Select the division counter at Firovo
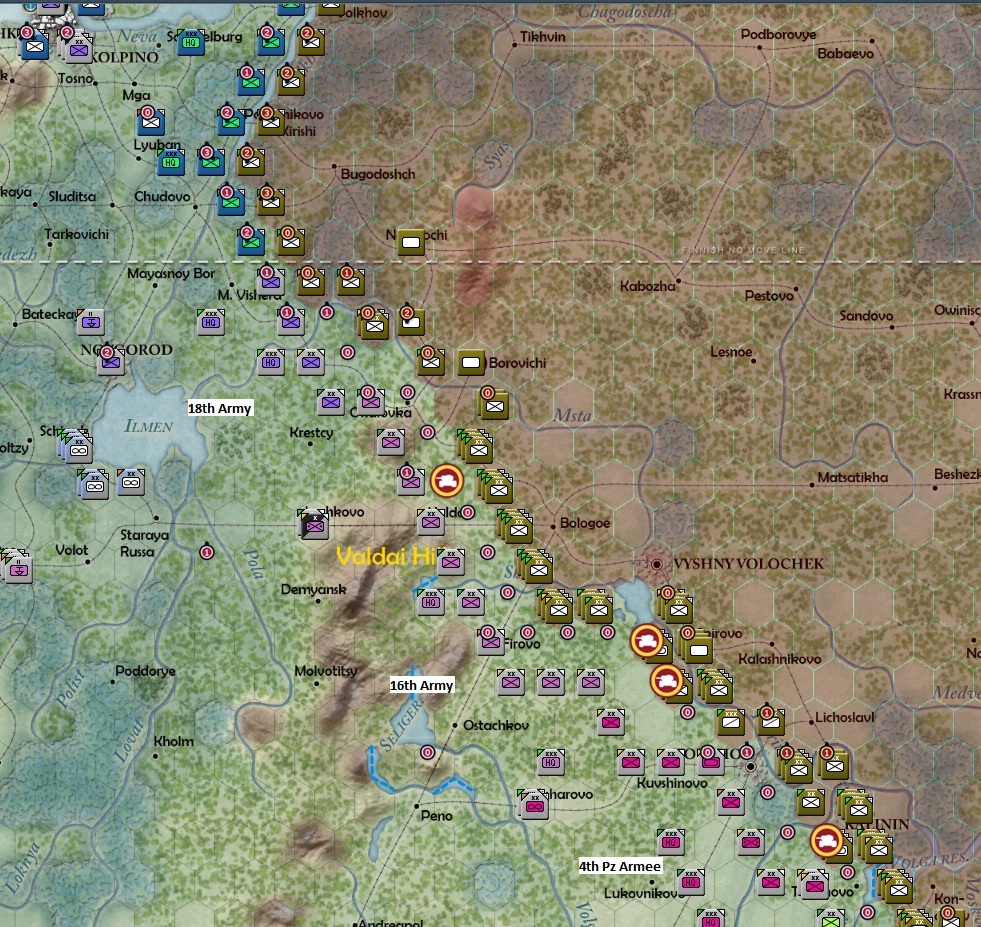Viewport: 981px width, 927px height. (490, 641)
